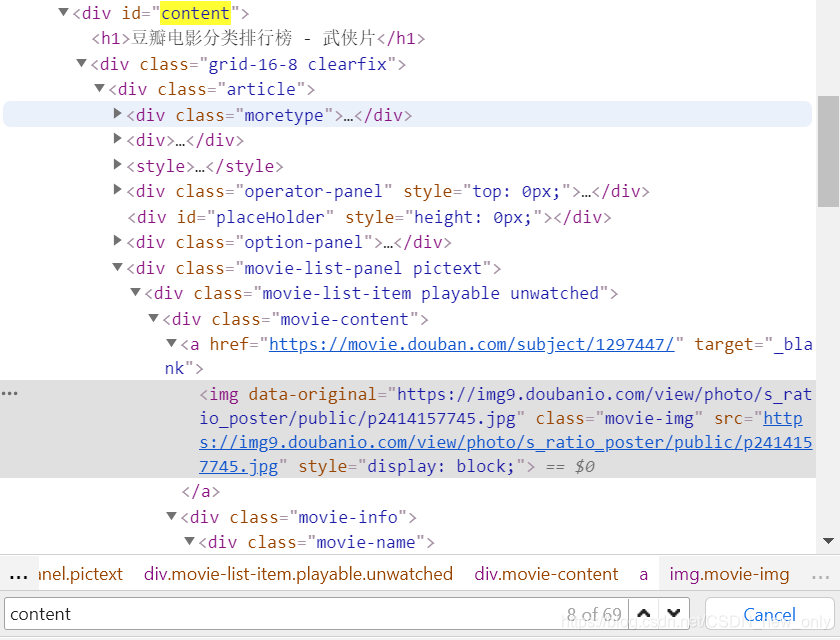Image resolution: width=840 pixels, height=640 pixels.
Task: Click the target="_bla attribute text
Action: pyautogui.click(x=753, y=344)
